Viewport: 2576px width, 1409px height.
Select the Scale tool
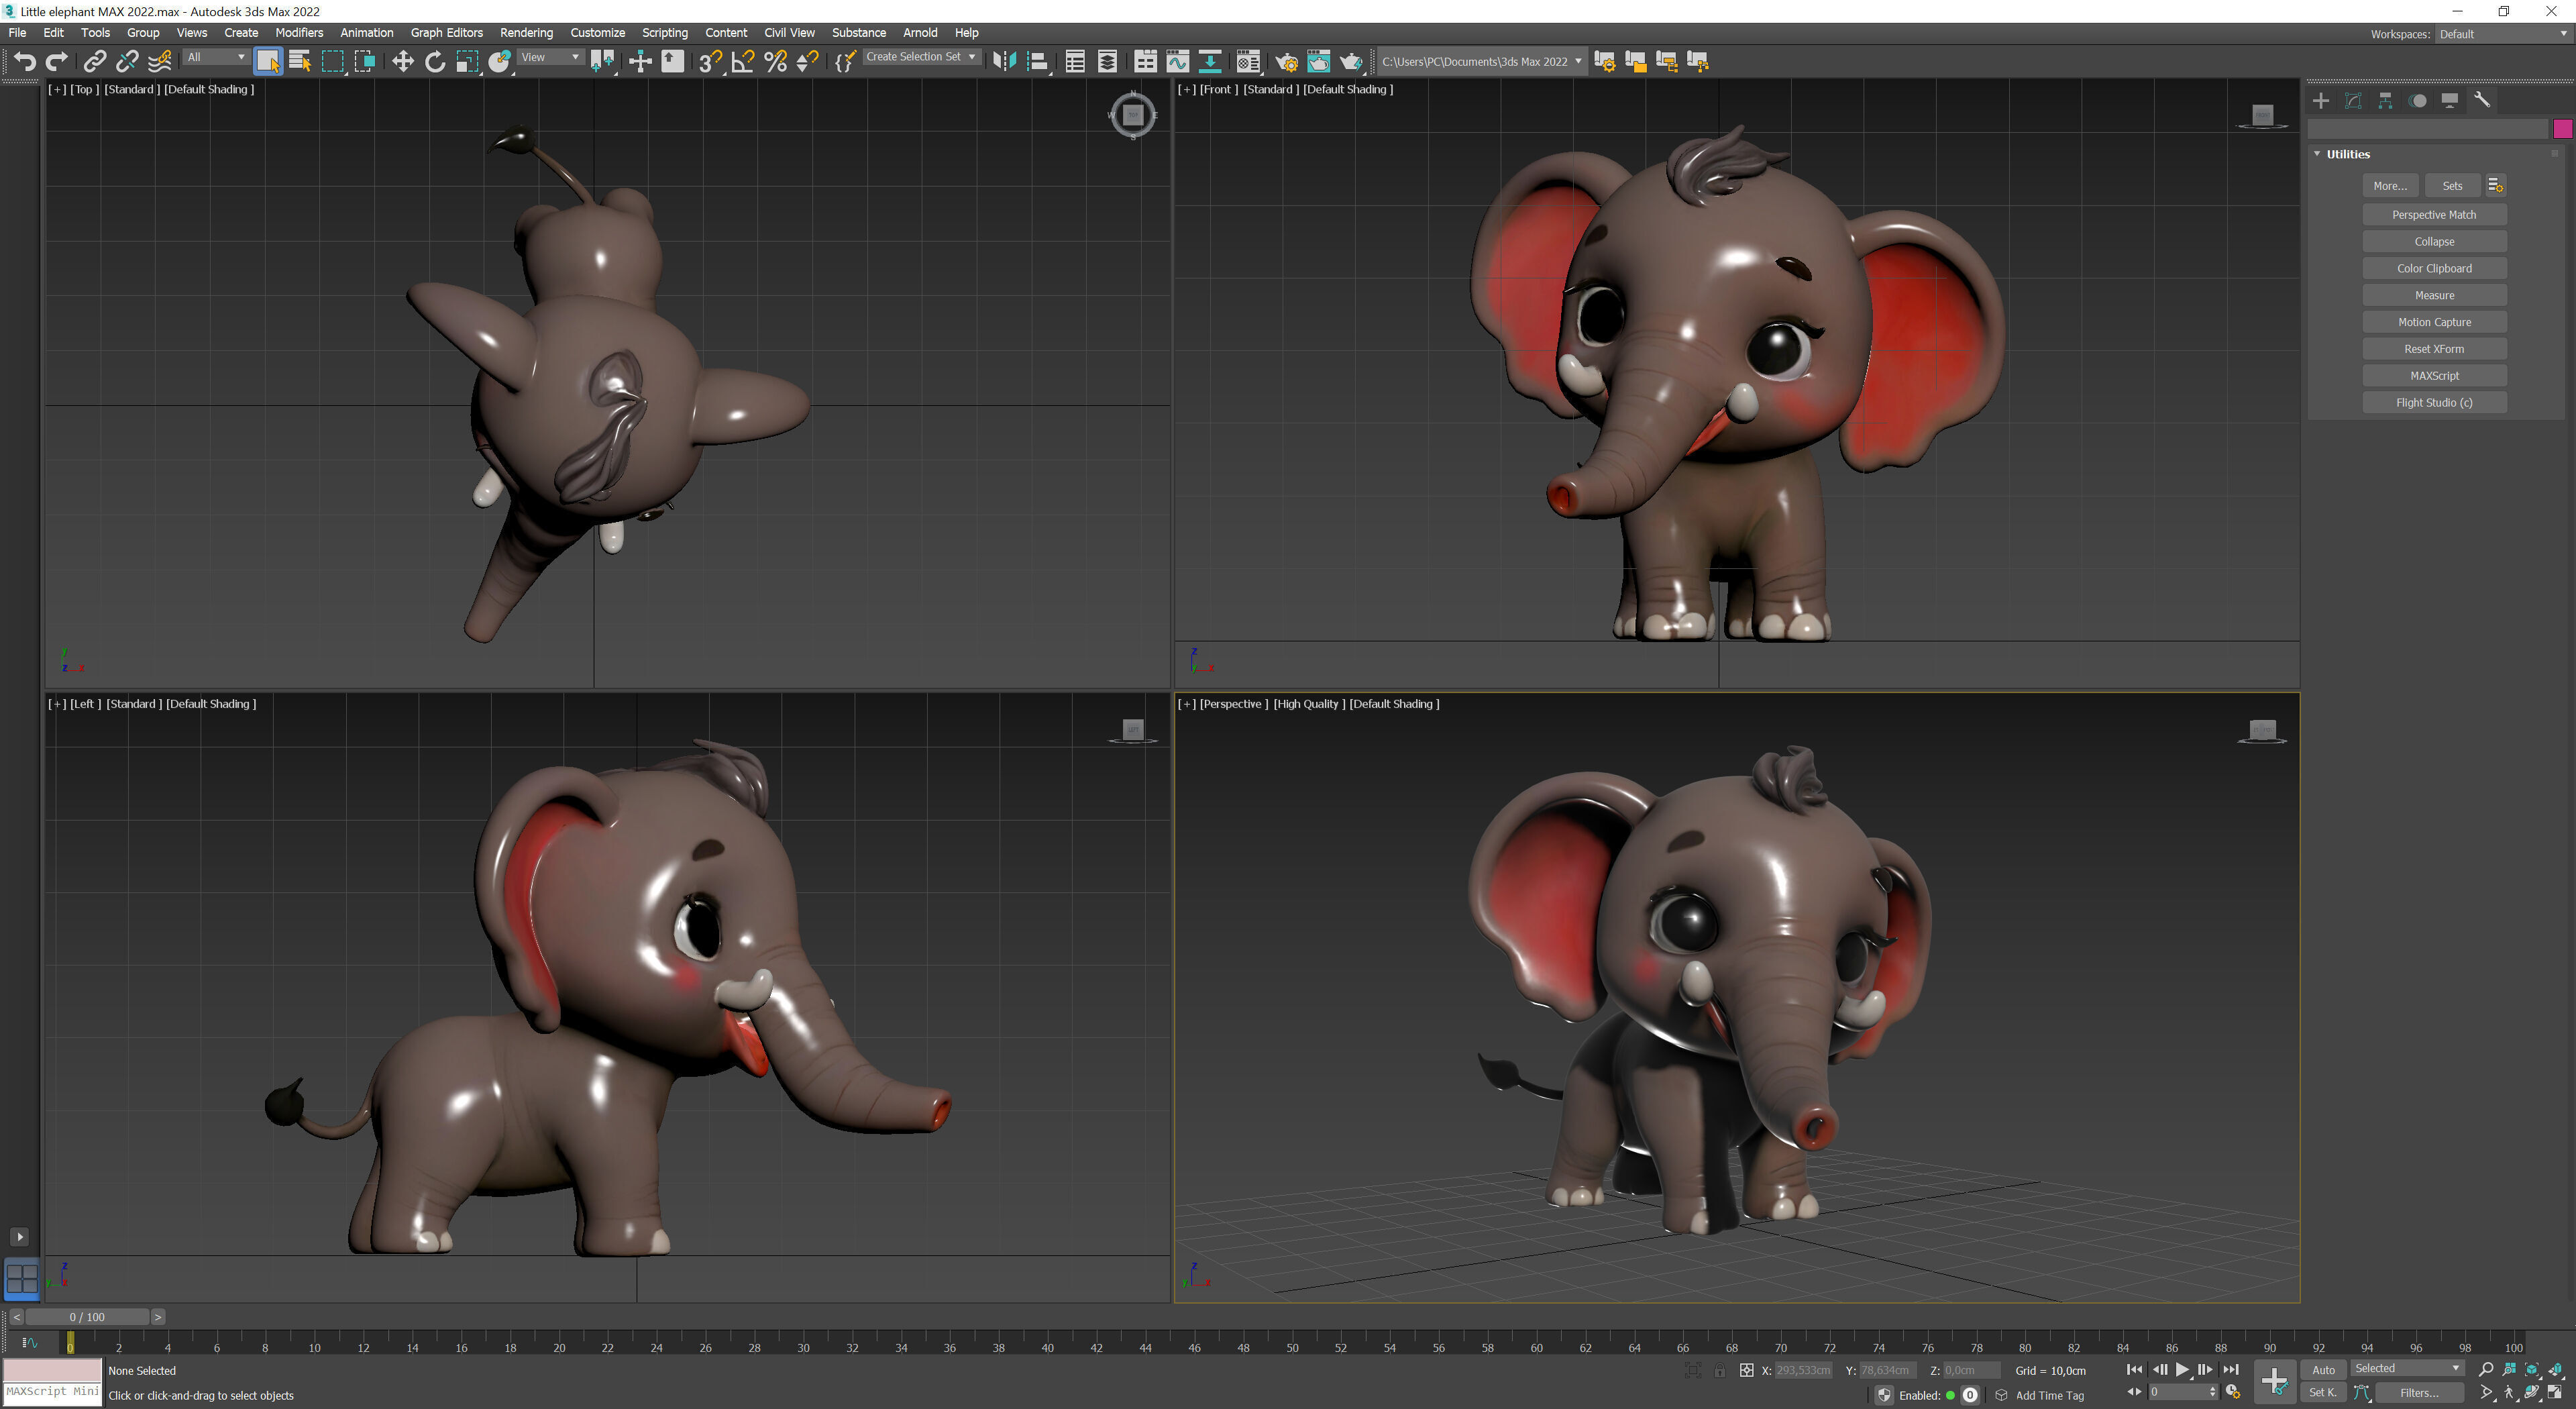tap(467, 62)
